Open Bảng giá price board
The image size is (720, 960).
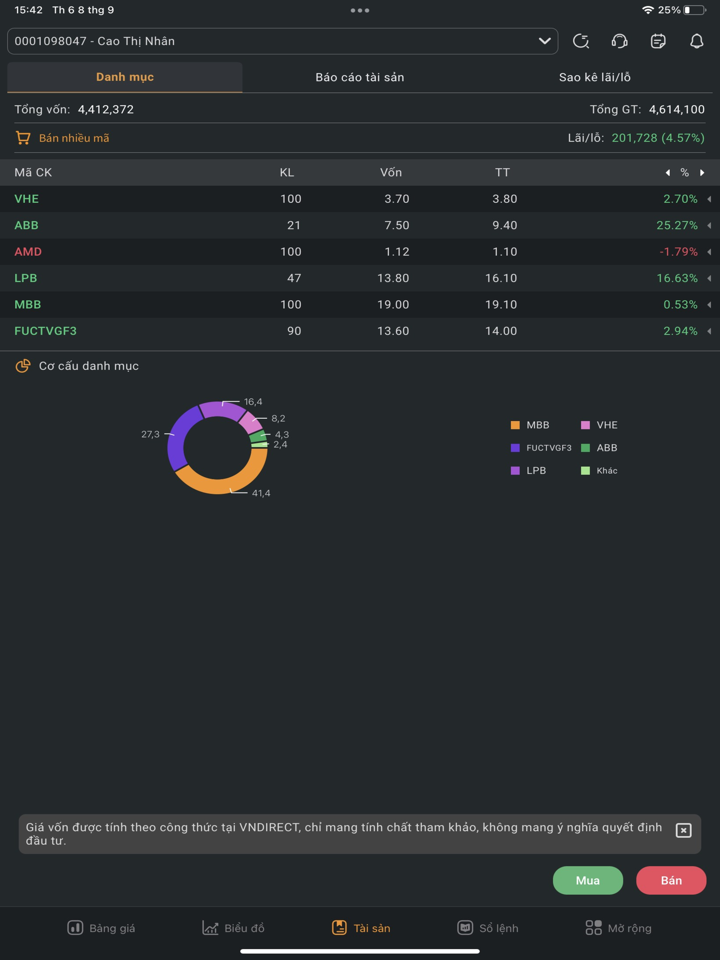[101, 928]
